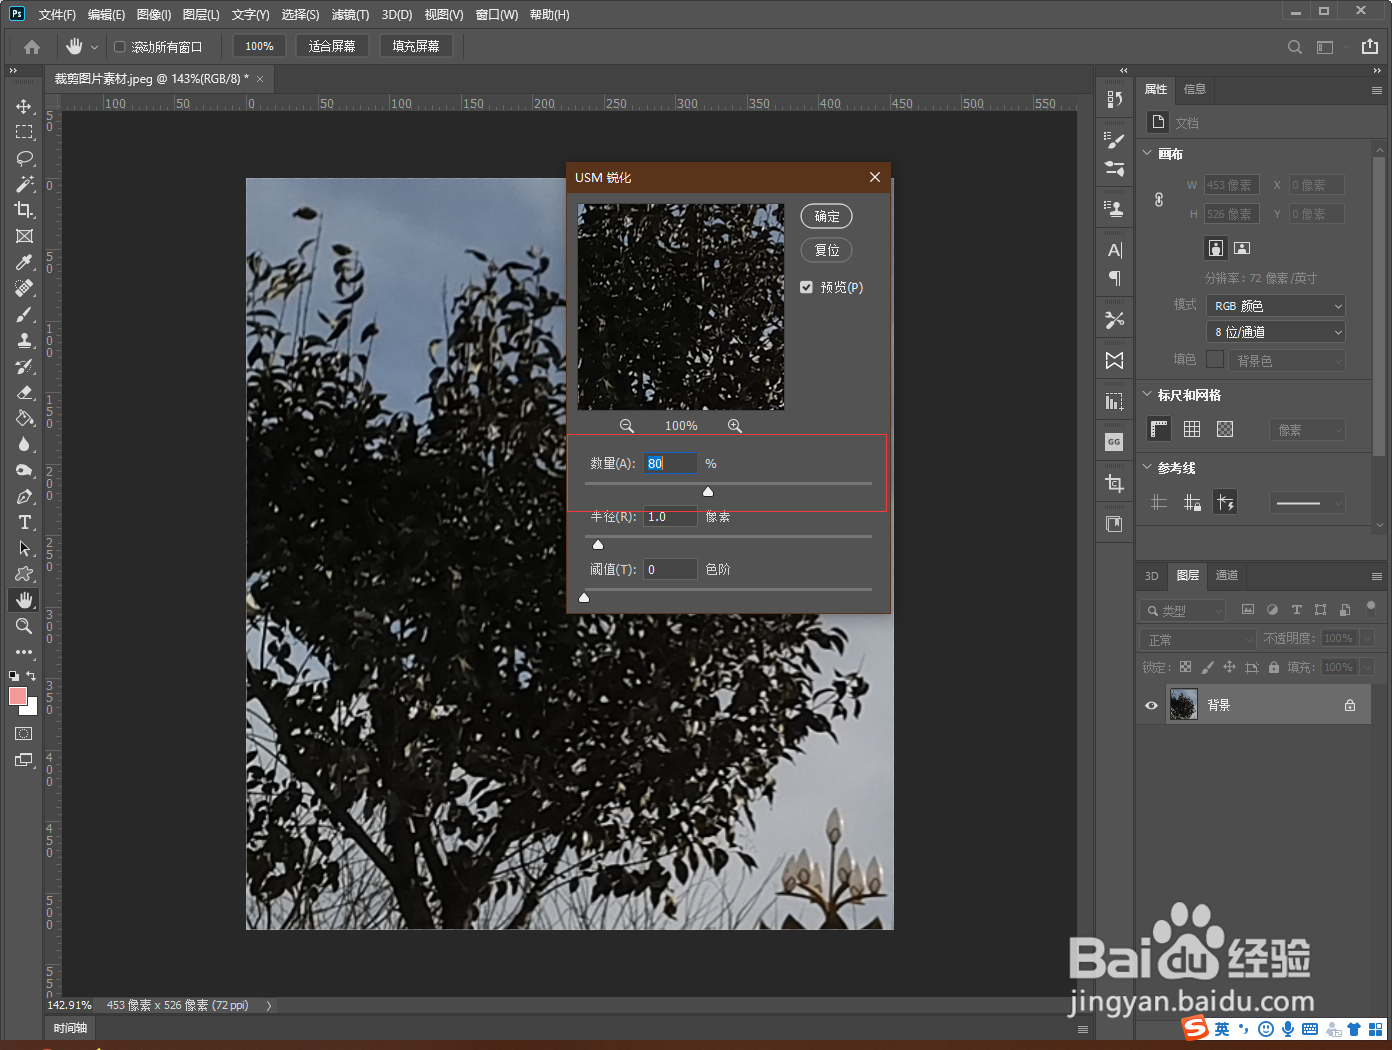1392x1050 pixels.
Task: Open the Paragraph panel icon
Action: click(x=1115, y=278)
